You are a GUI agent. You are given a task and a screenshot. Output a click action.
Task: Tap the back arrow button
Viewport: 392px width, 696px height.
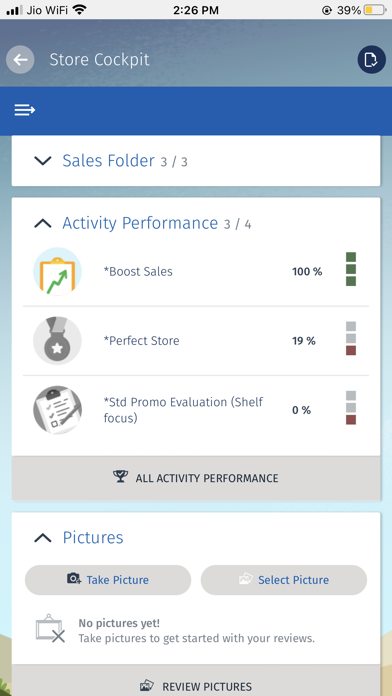coord(20,59)
